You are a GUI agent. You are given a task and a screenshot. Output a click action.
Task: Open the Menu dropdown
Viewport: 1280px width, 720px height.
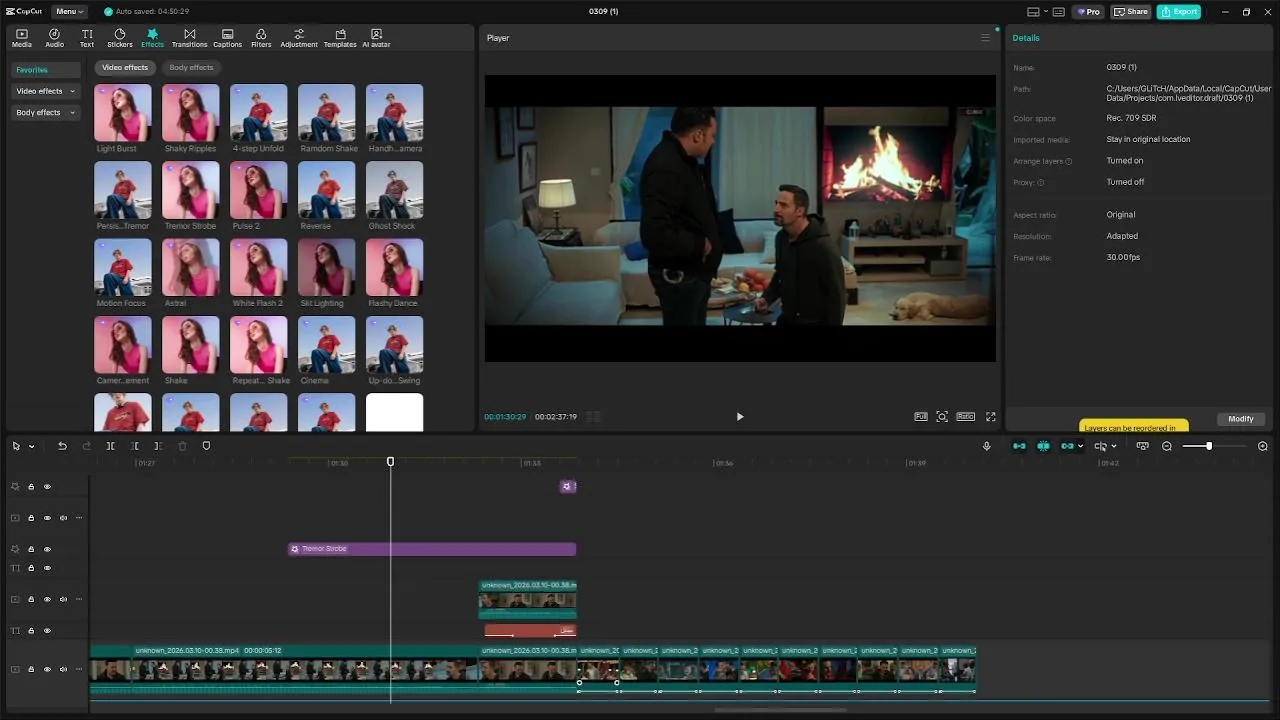(69, 12)
